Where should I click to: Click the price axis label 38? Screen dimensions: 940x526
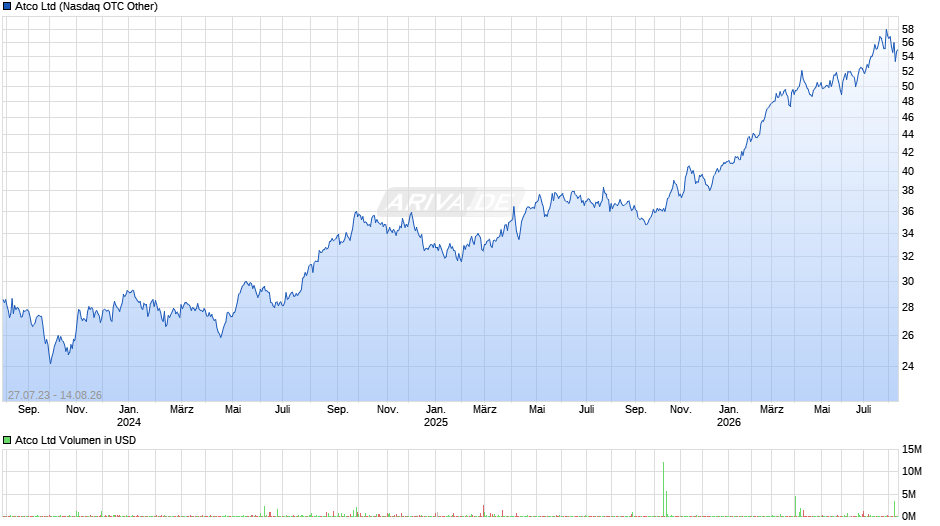908,191
